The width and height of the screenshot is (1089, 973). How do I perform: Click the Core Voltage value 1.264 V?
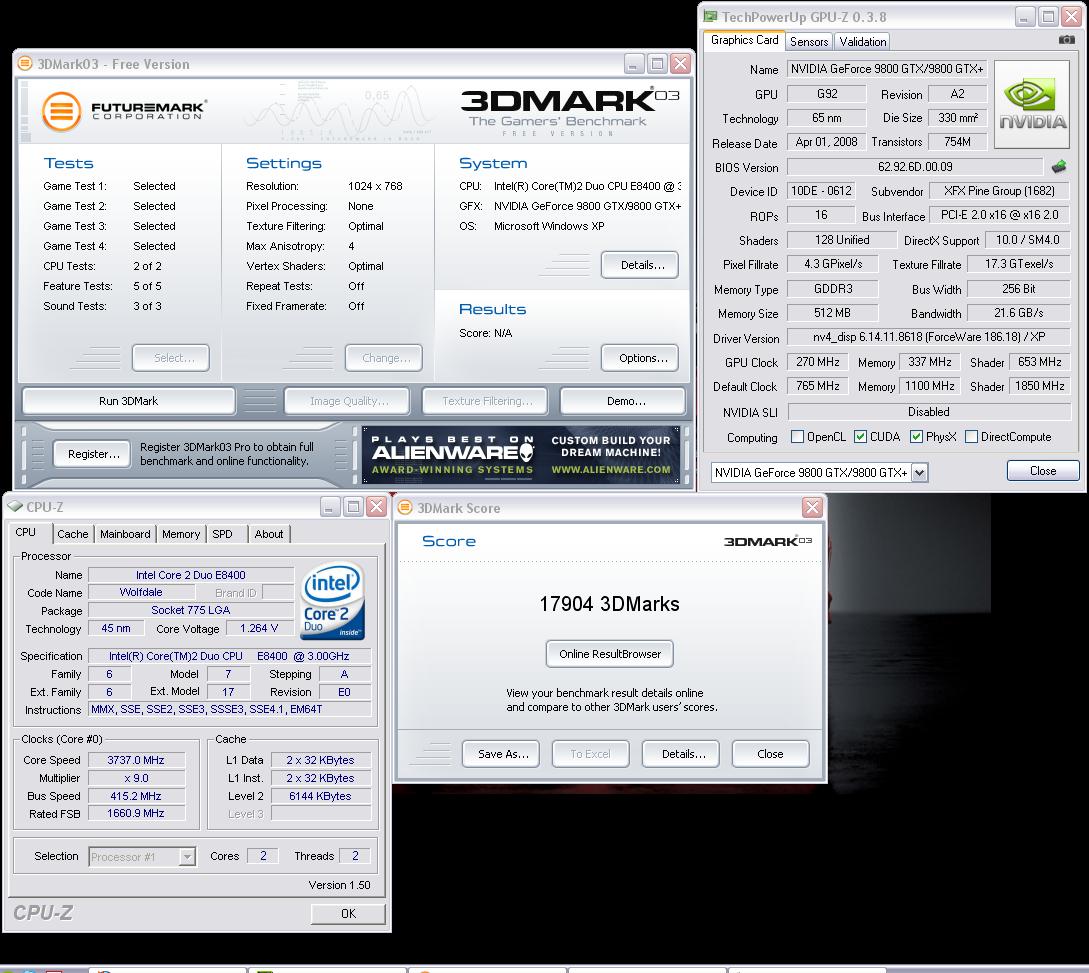pyautogui.click(x=259, y=628)
